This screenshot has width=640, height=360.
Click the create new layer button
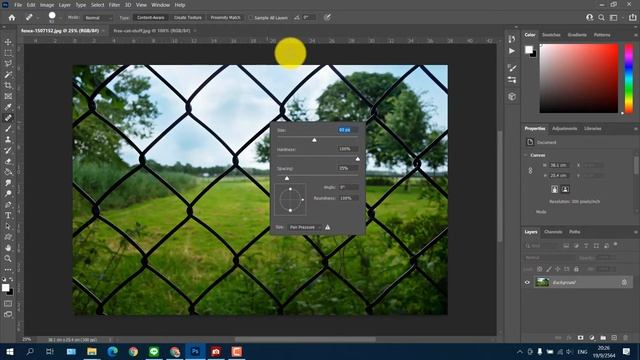click(x=614, y=338)
